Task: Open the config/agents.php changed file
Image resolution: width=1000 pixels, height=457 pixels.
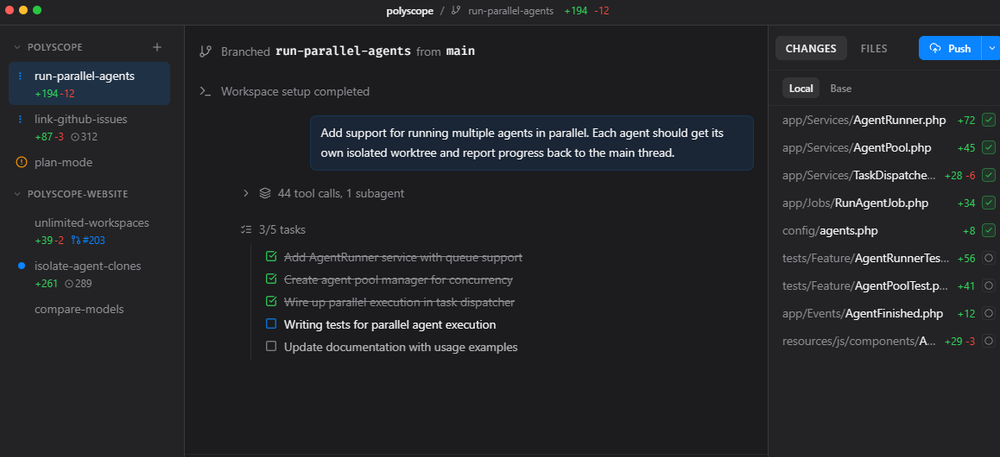Action: click(849, 231)
